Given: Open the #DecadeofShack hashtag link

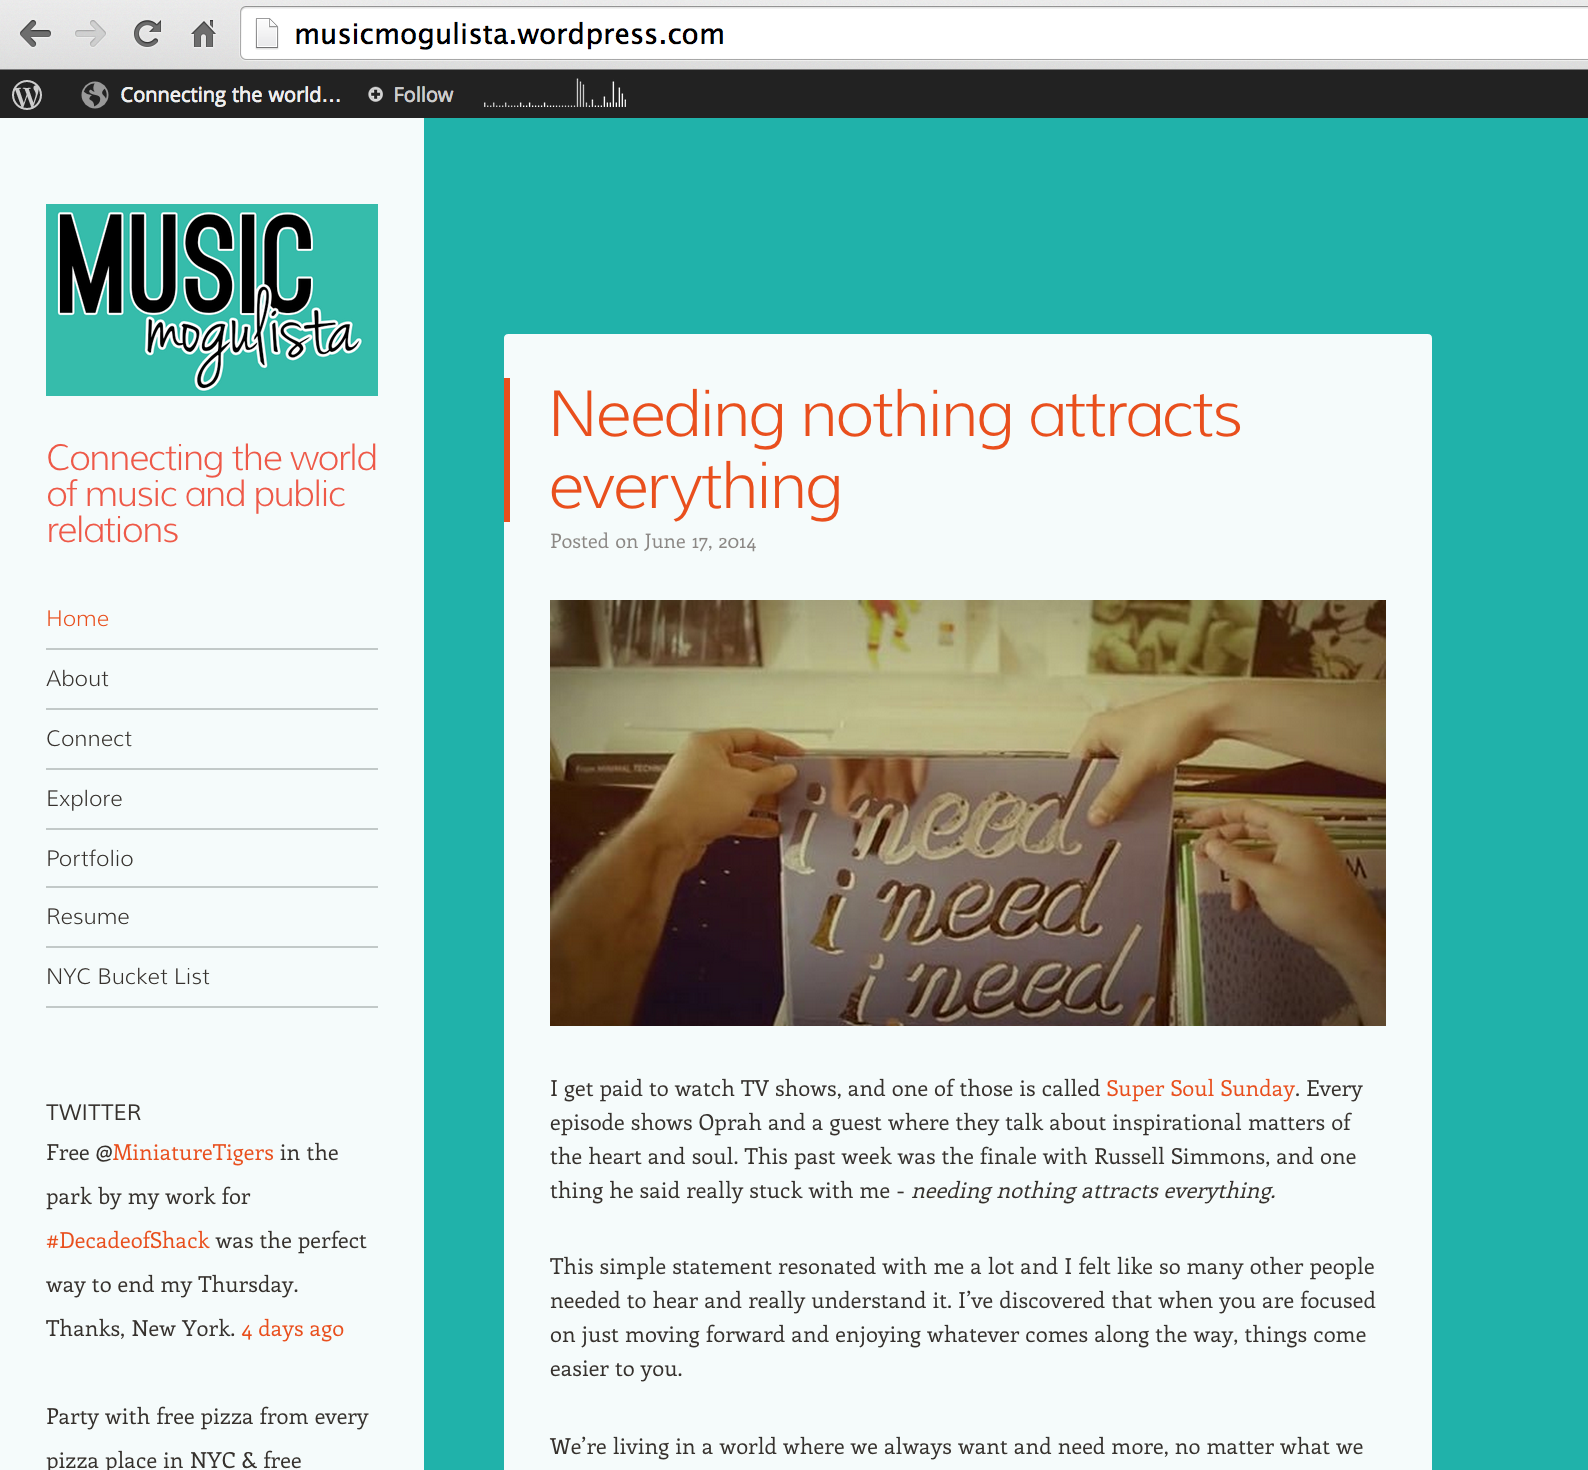Looking at the screenshot, I should (128, 1241).
